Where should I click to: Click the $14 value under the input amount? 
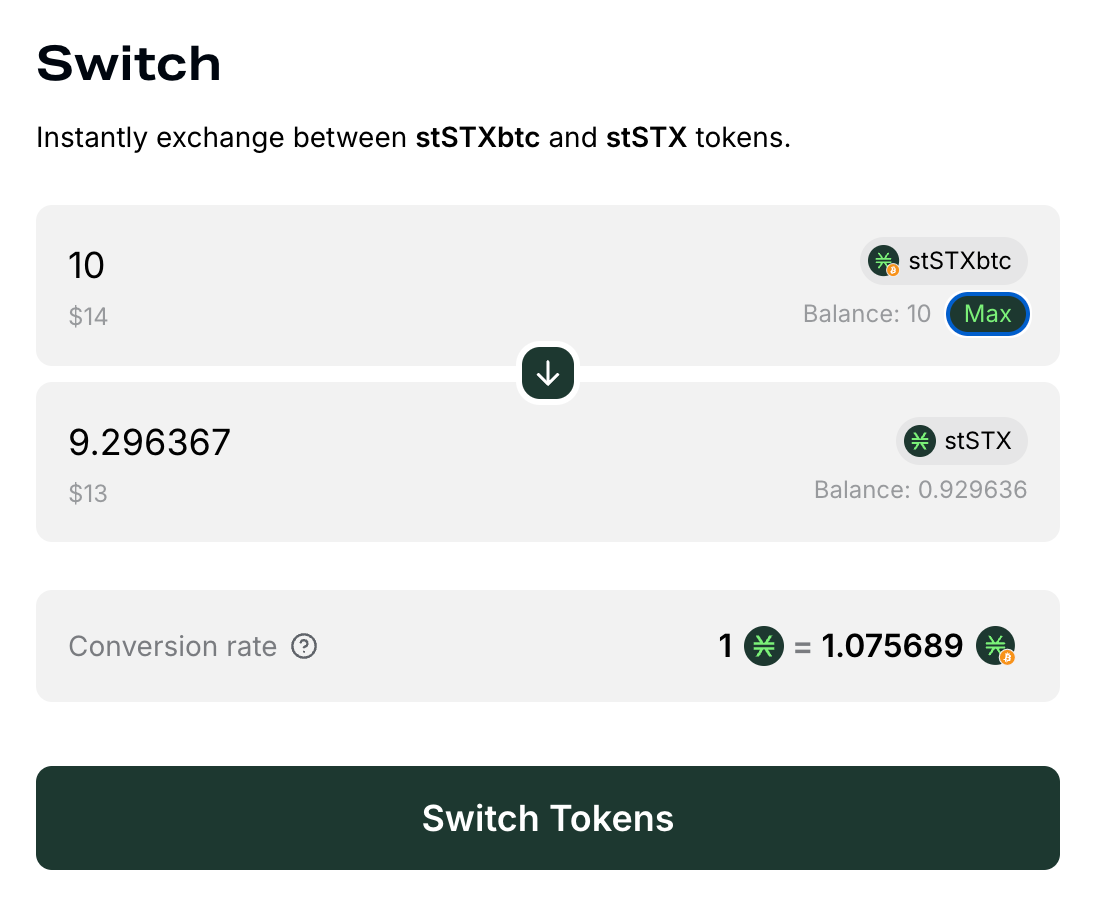(x=88, y=317)
